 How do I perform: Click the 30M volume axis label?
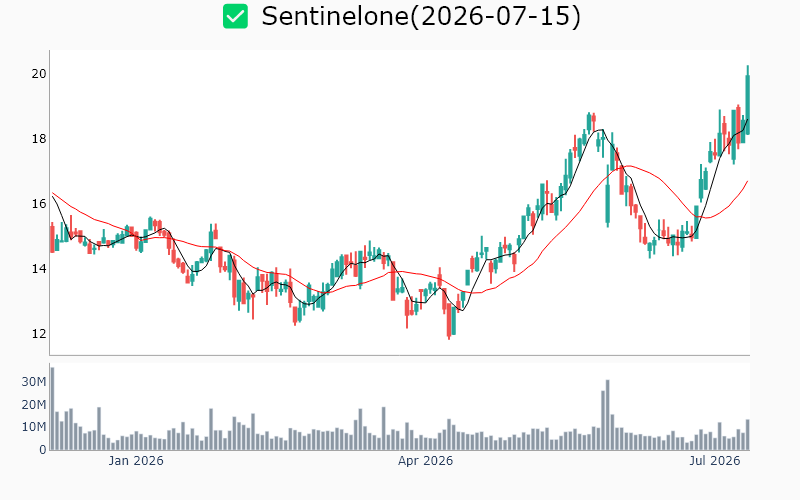click(x=34, y=382)
